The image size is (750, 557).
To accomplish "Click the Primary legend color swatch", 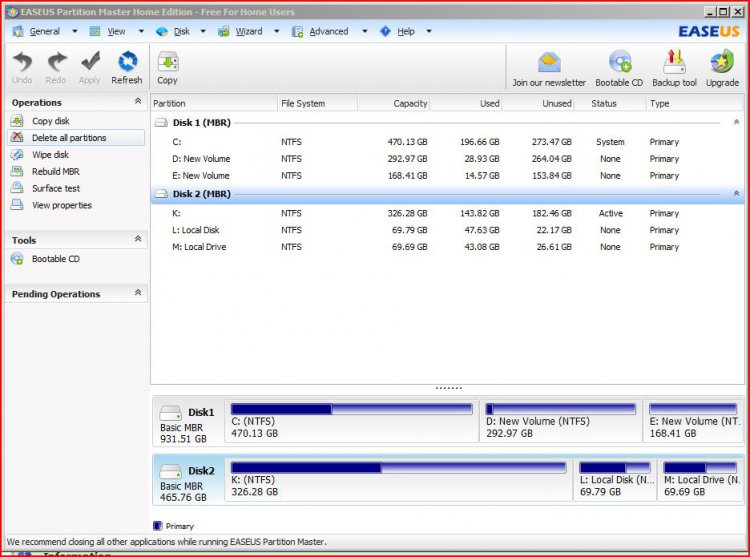I will (x=157, y=526).
